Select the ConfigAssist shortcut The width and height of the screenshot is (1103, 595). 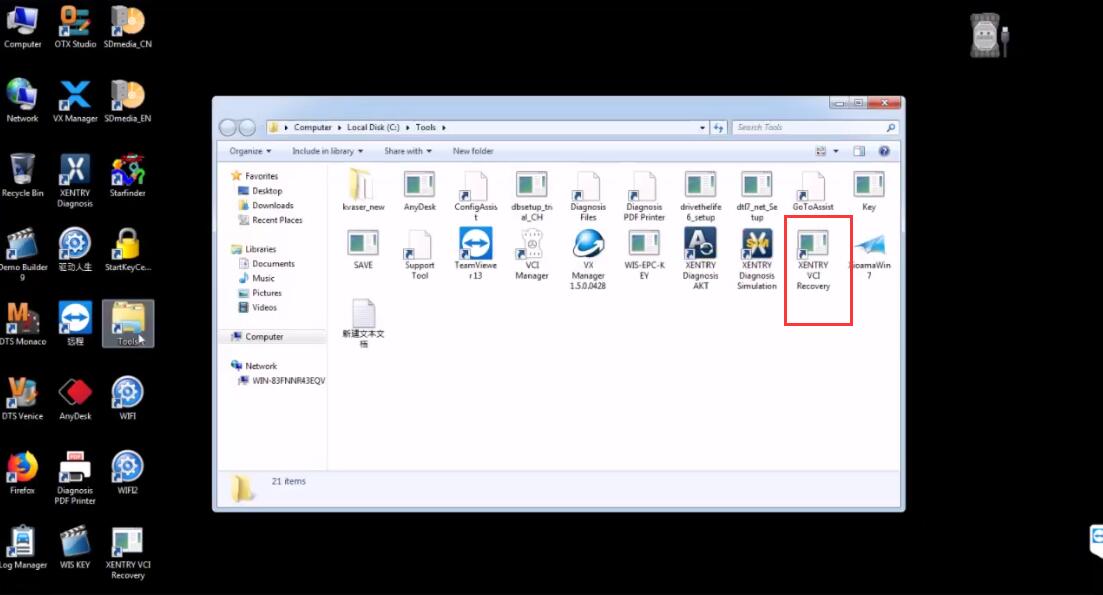pyautogui.click(x=476, y=196)
